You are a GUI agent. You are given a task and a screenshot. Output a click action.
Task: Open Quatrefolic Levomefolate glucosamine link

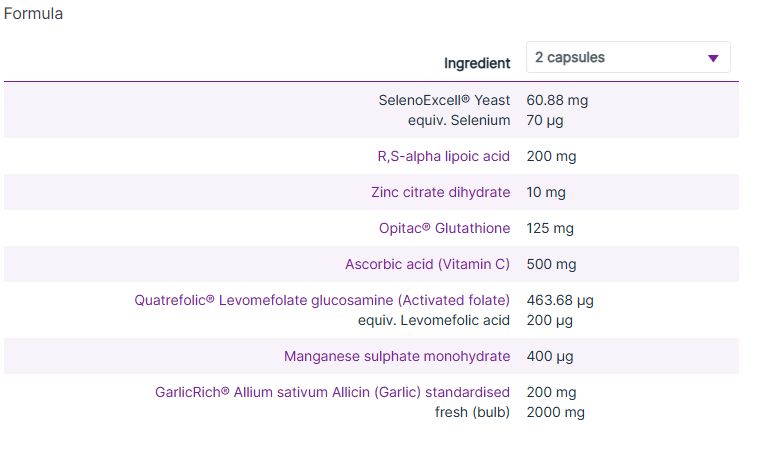(322, 301)
